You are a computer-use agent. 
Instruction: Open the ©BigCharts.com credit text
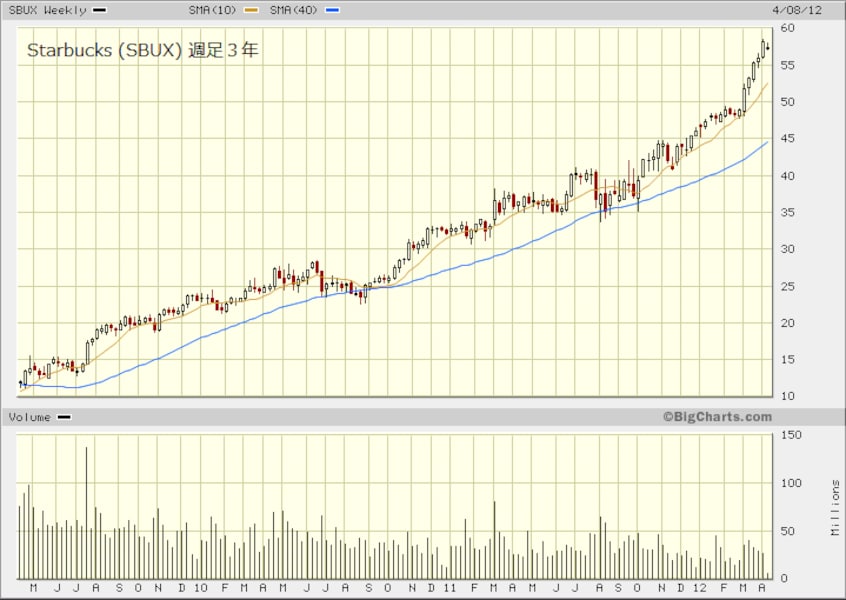coord(718,417)
